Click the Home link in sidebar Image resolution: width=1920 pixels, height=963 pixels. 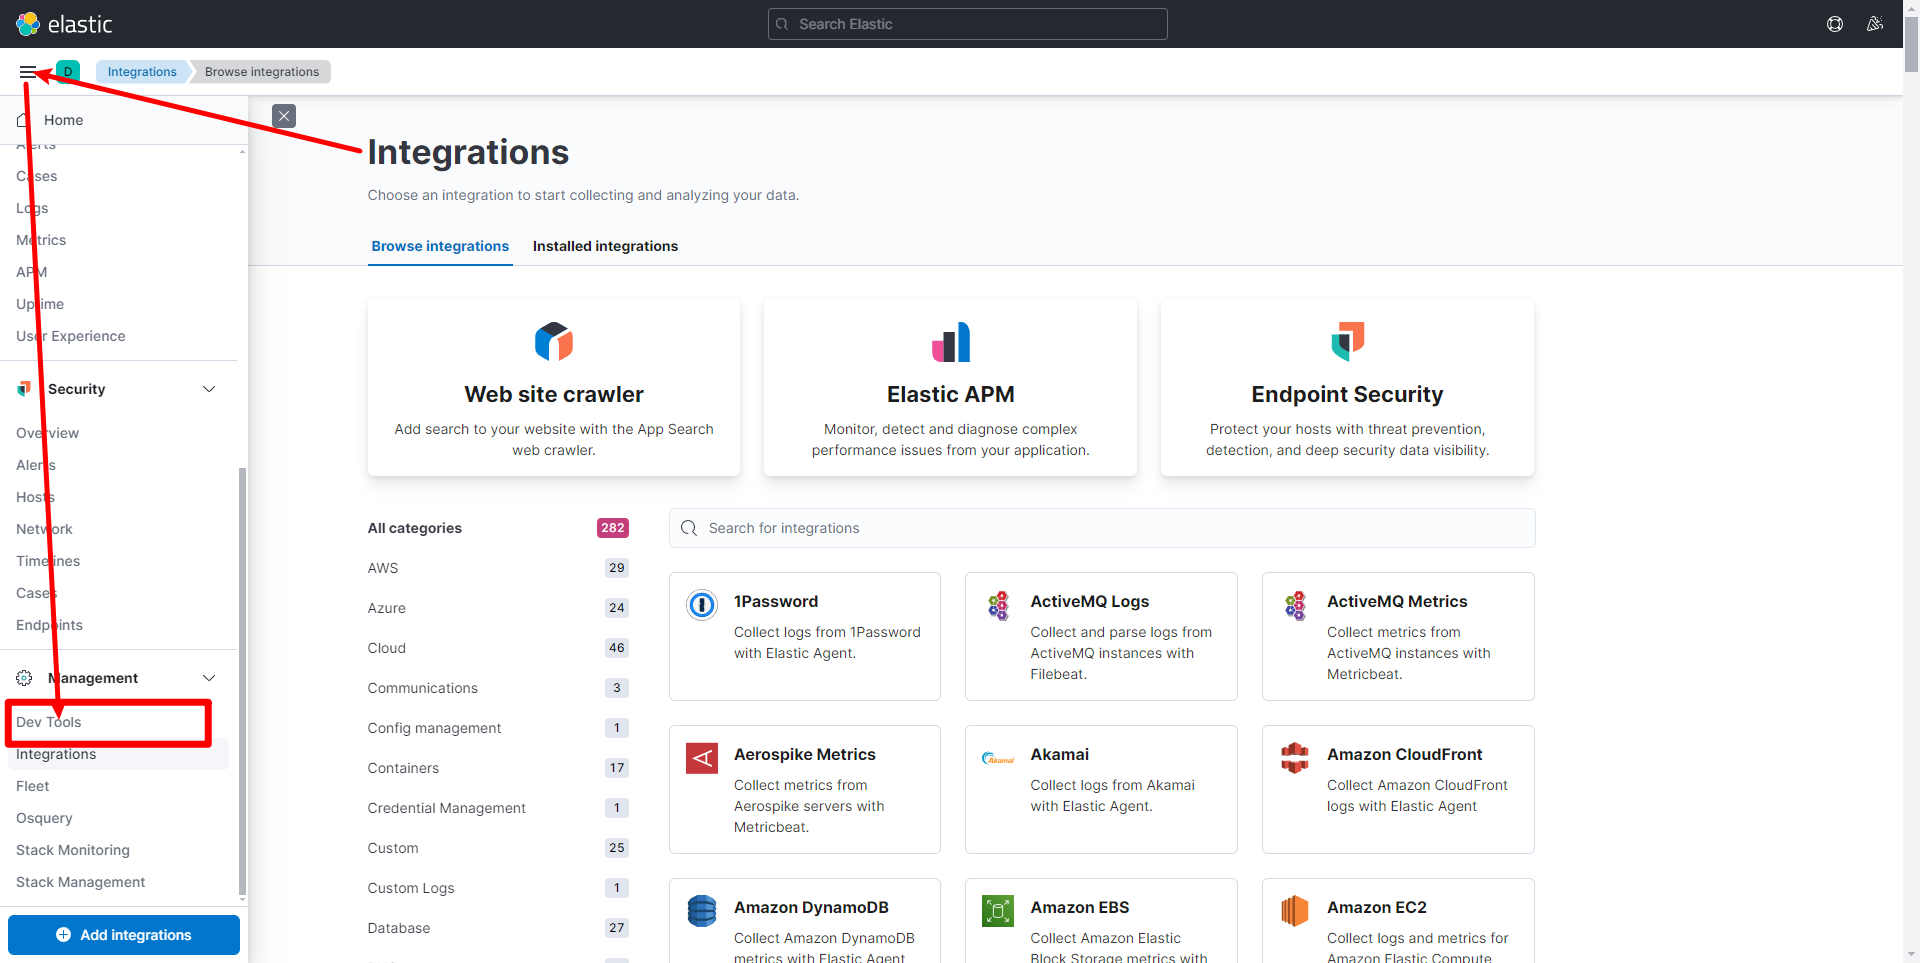point(64,120)
